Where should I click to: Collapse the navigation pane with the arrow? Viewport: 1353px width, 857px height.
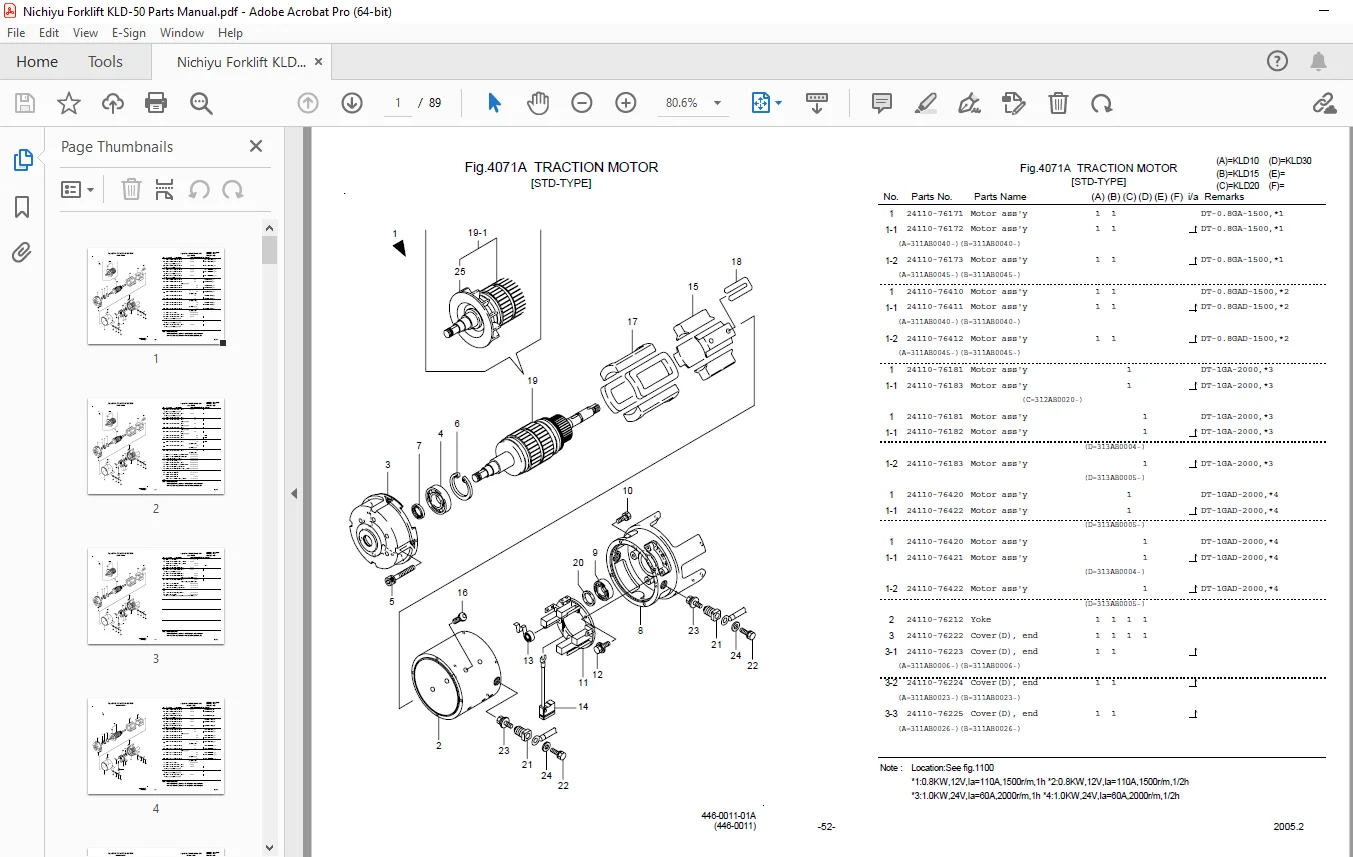[295, 493]
